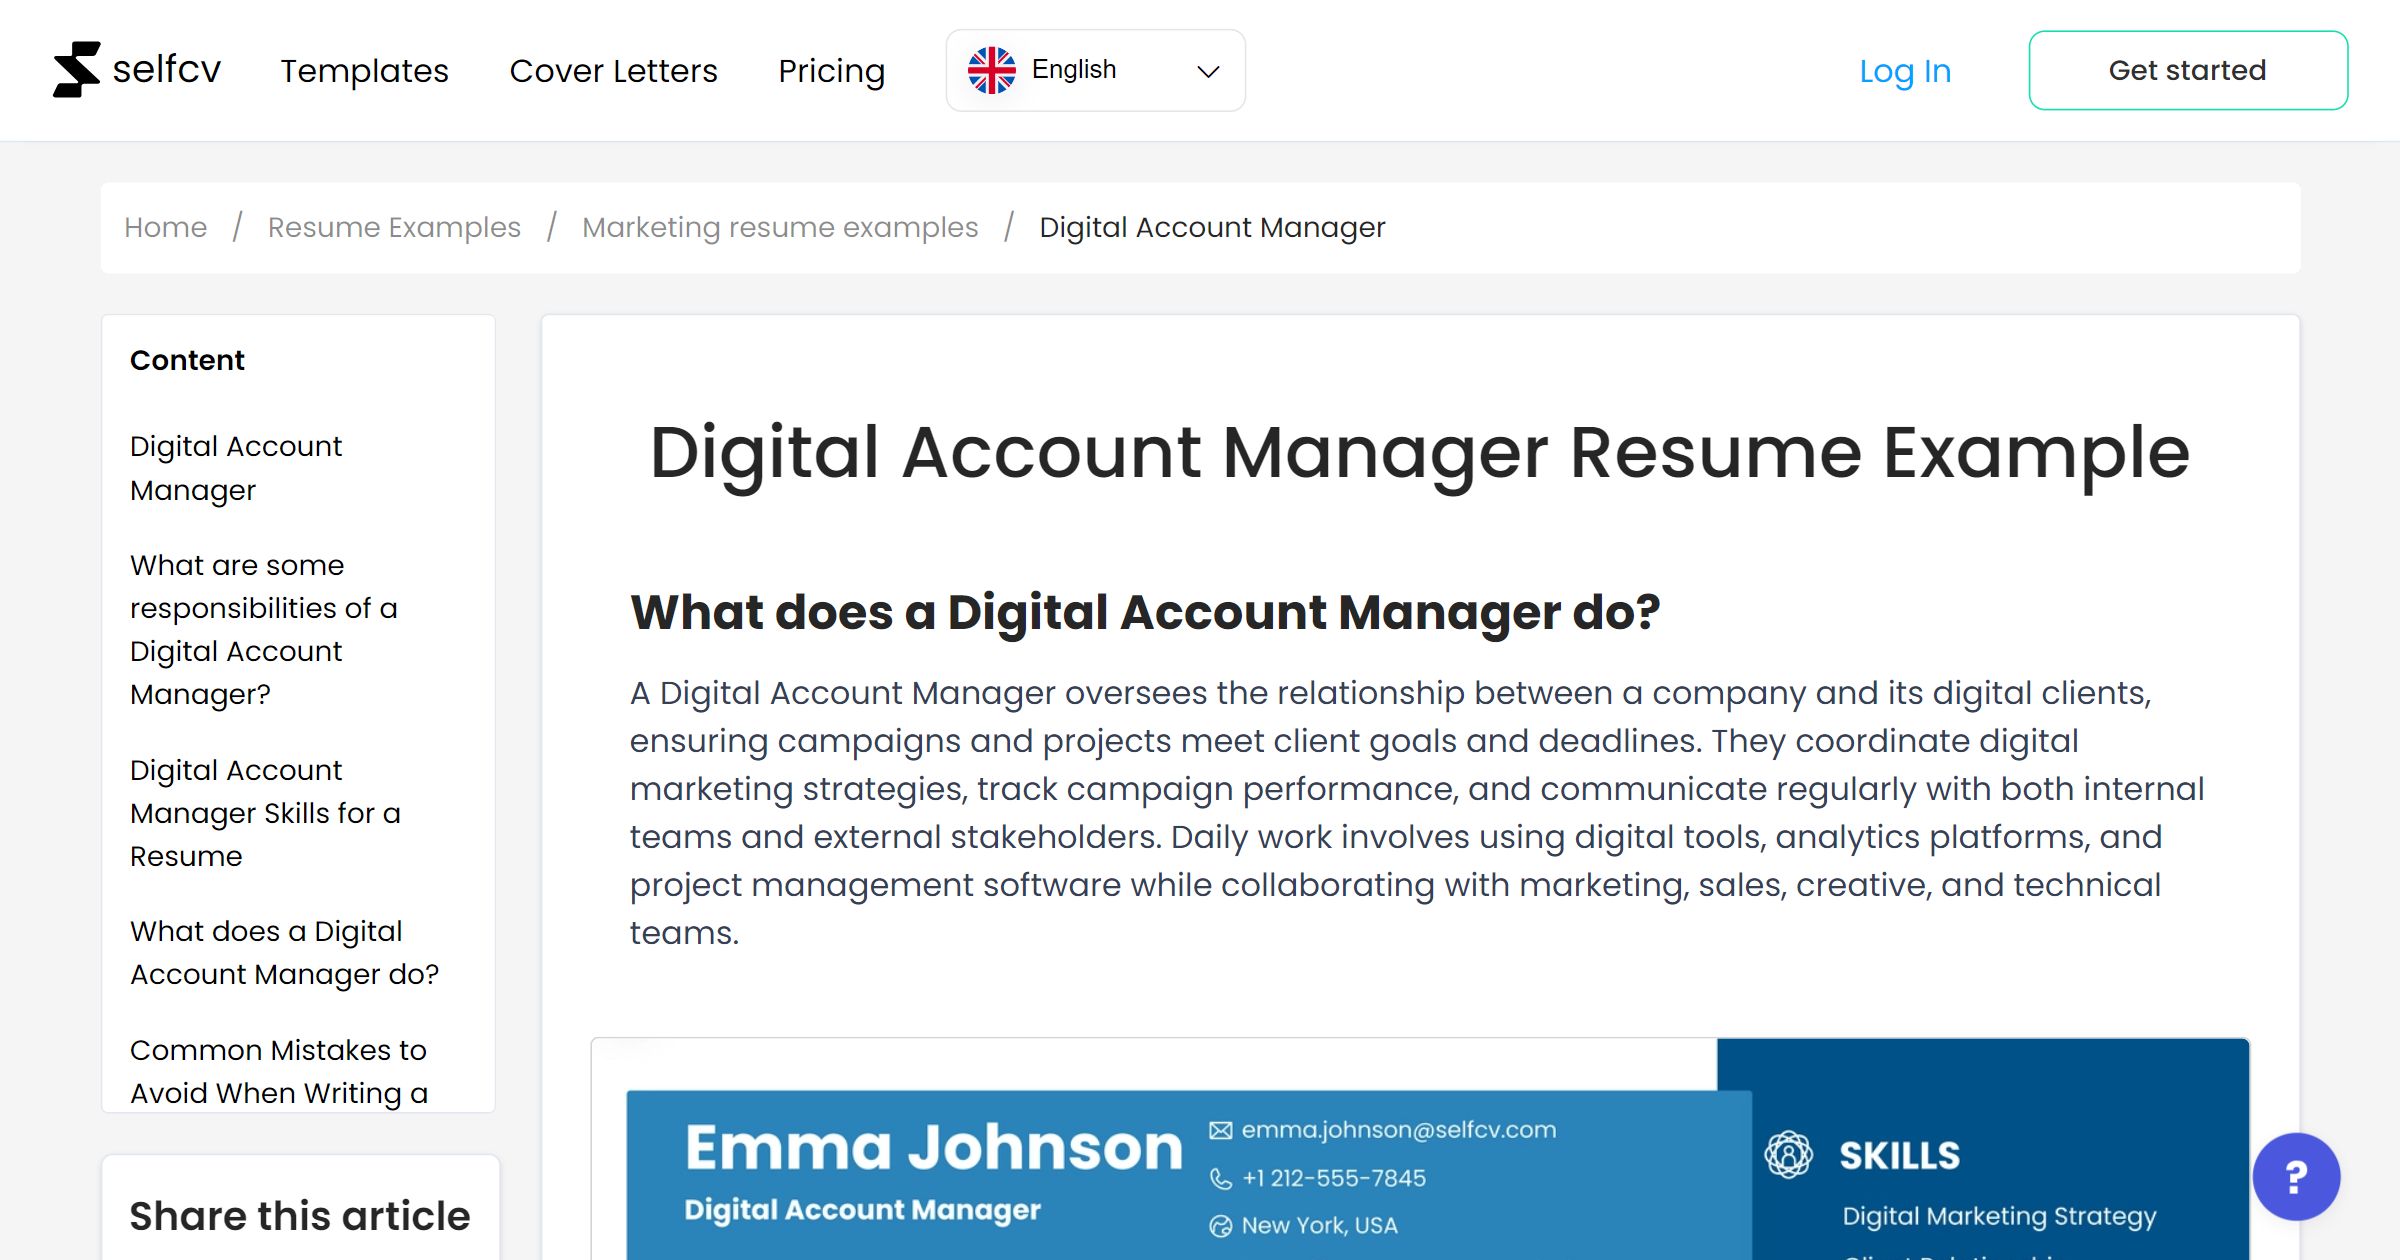
Task: Go to Pricing page
Action: point(831,70)
